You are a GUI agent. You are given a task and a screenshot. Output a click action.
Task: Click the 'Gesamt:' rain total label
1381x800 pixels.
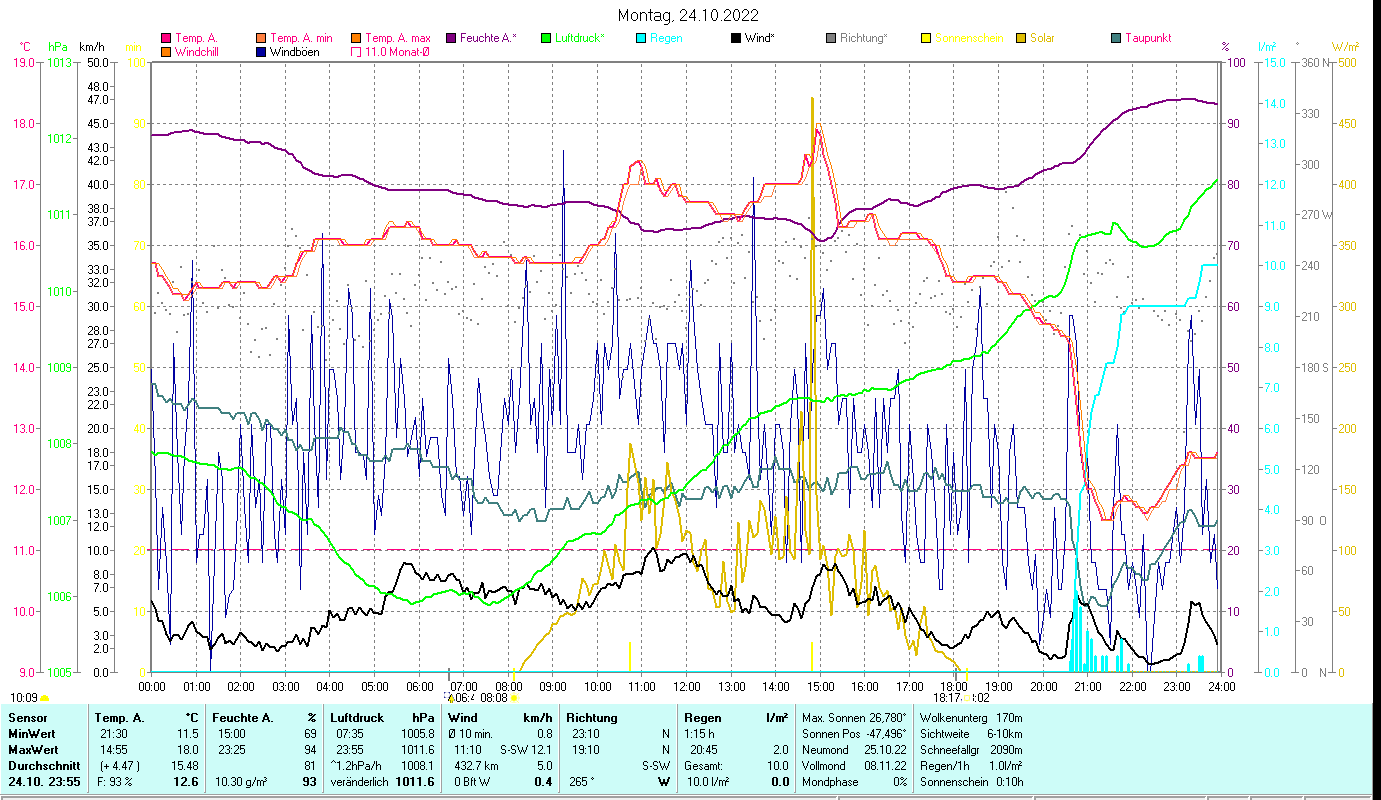point(704,766)
